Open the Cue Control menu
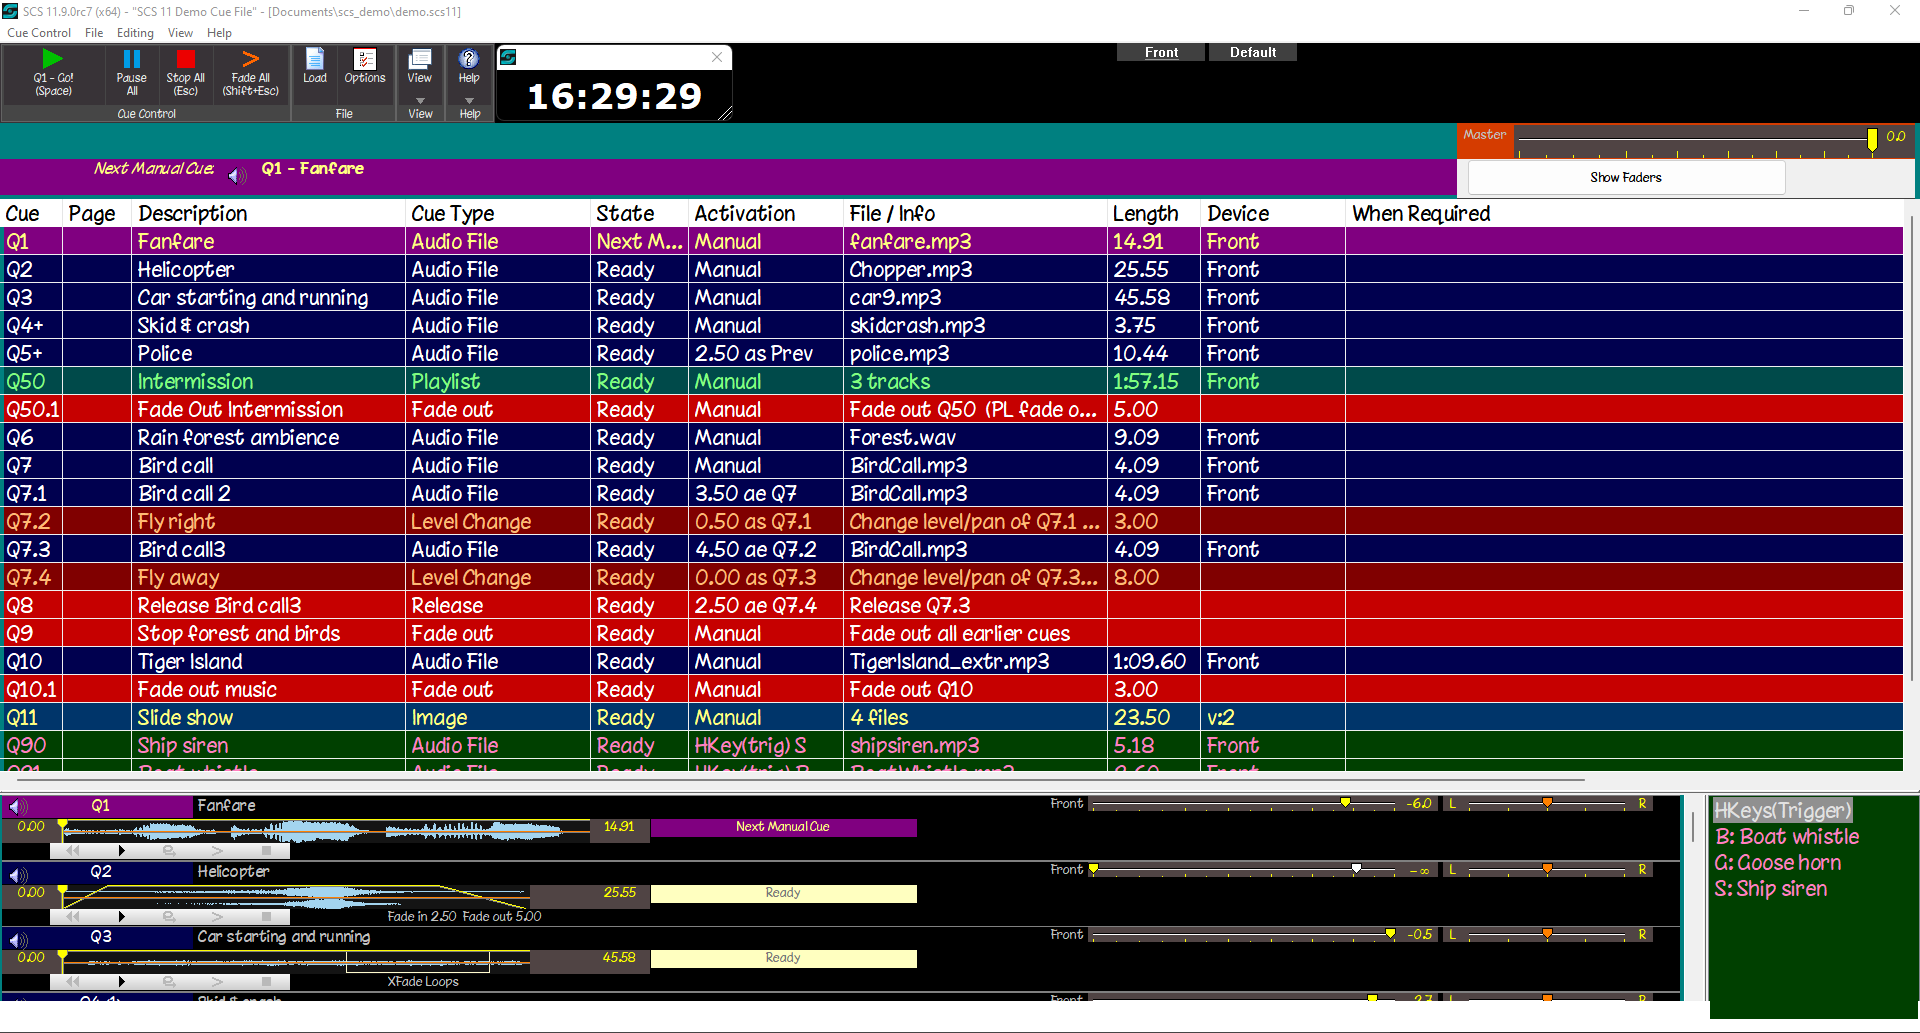 point(39,33)
